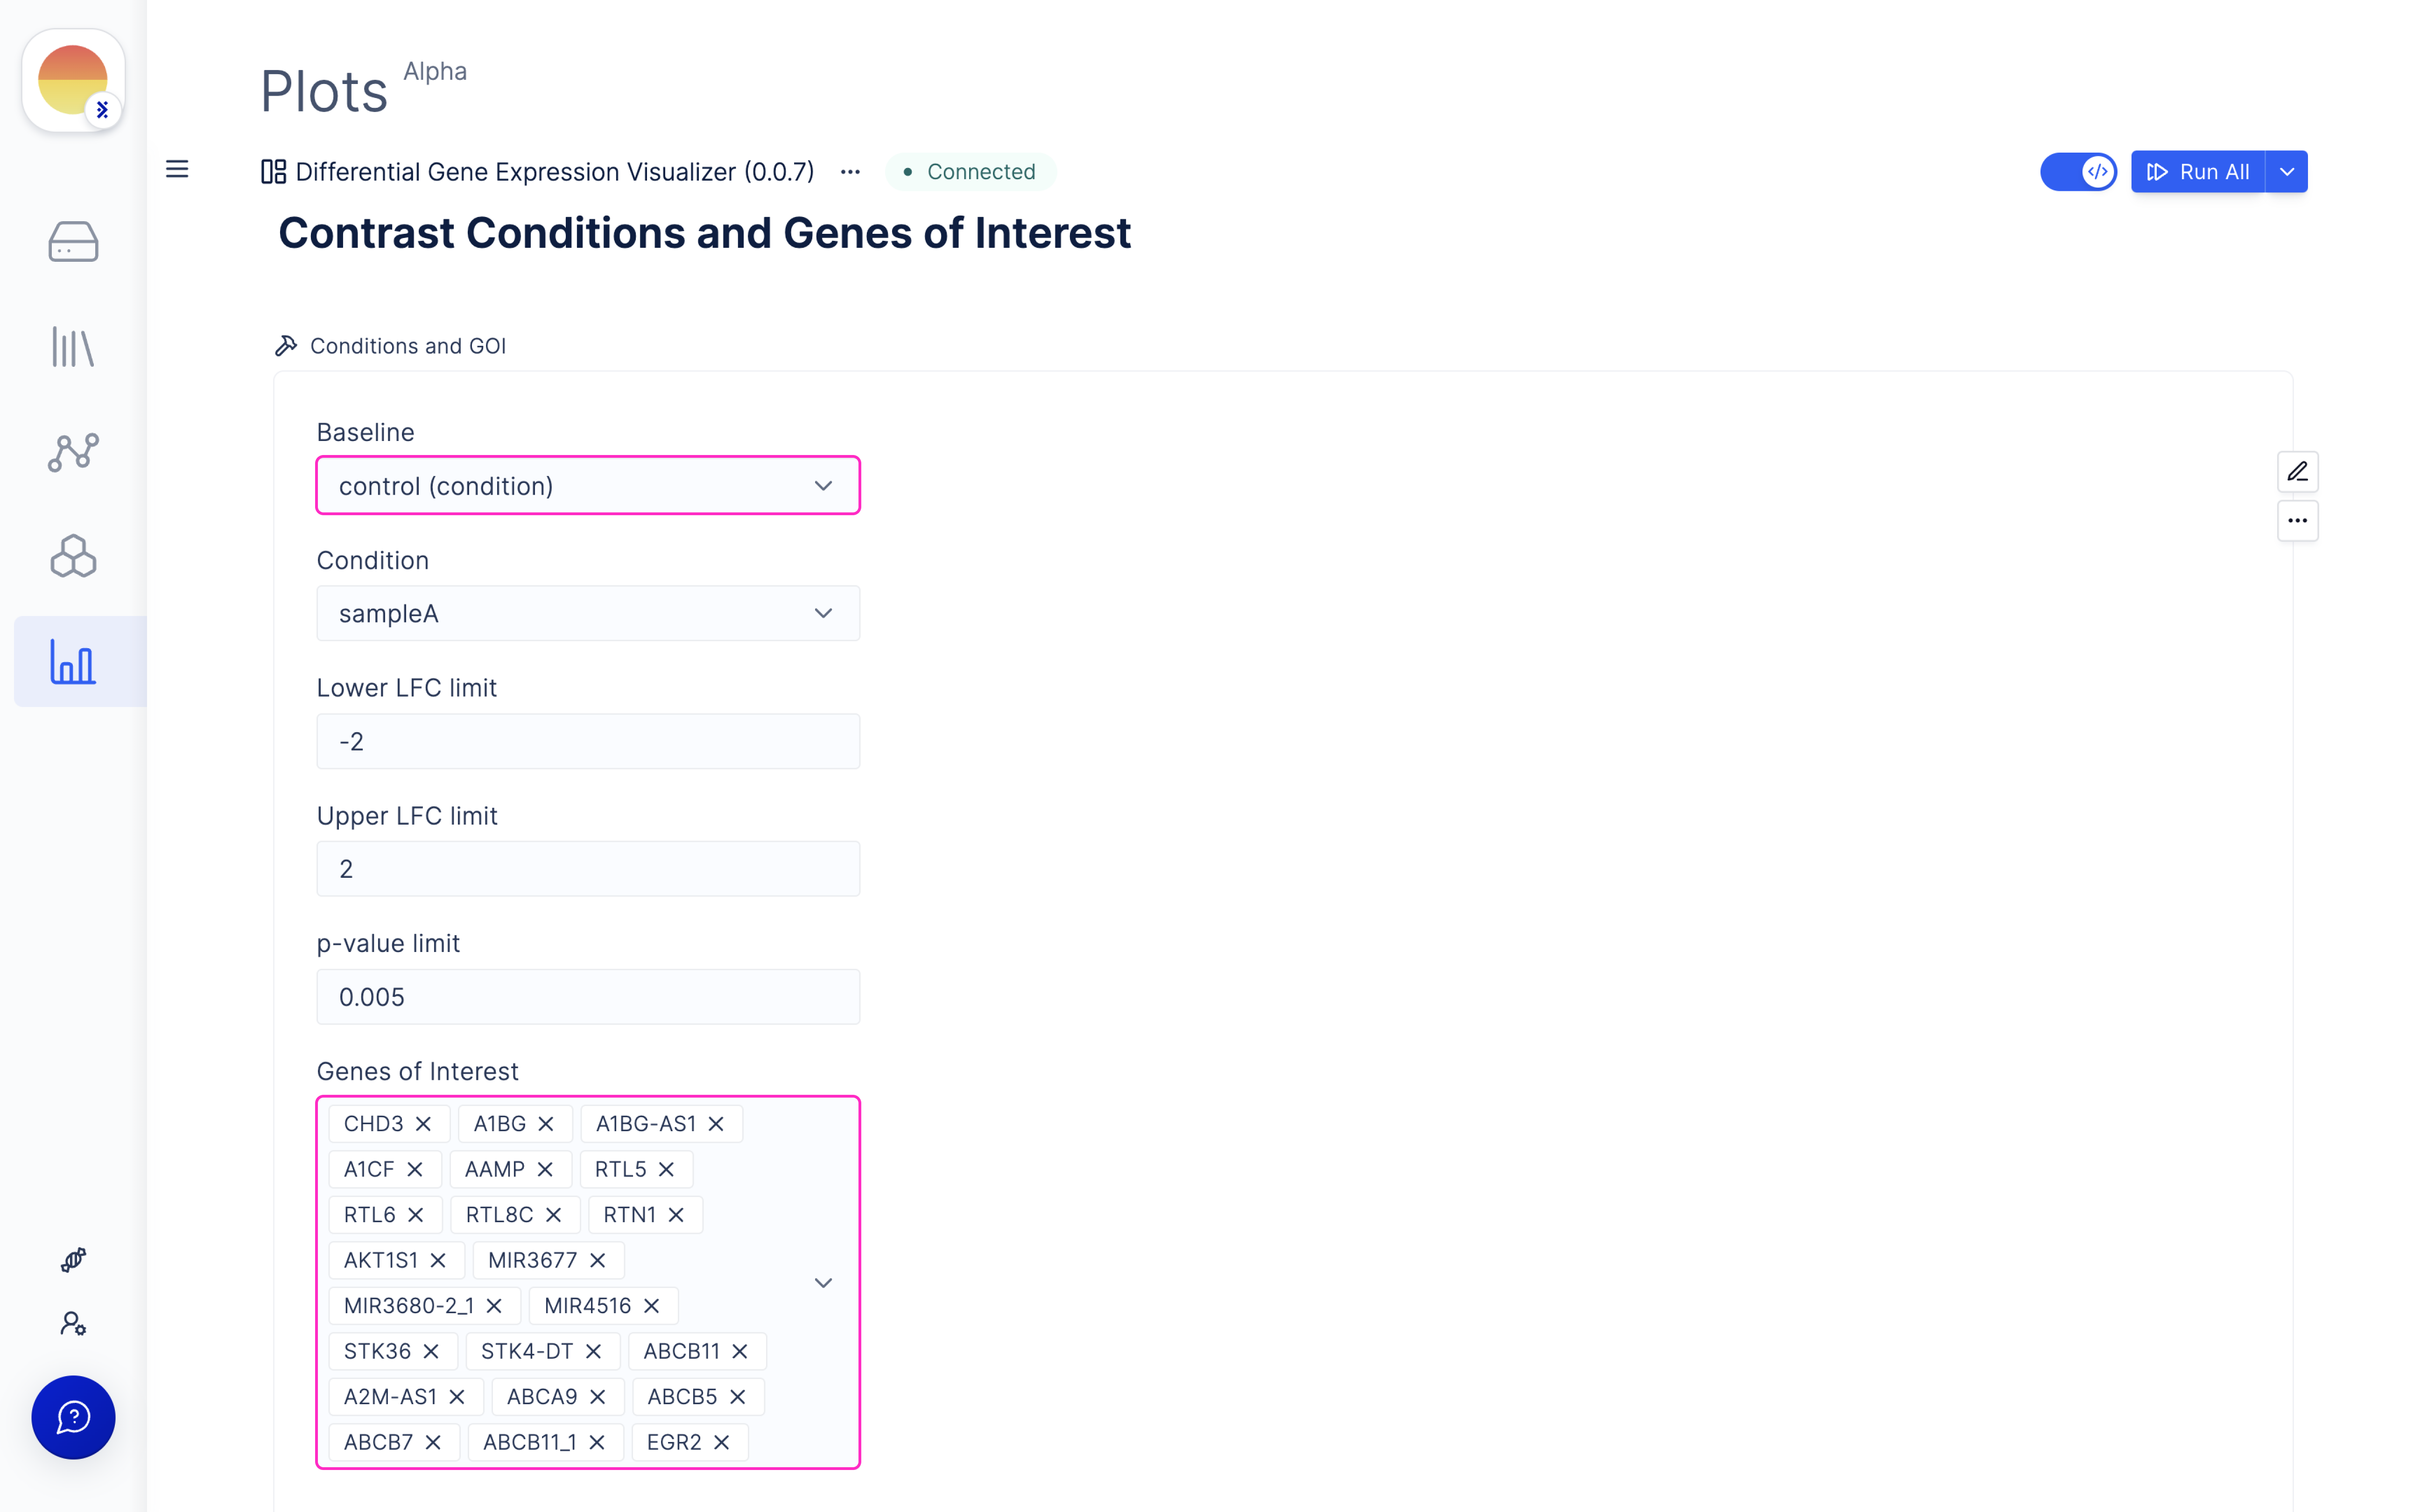Expand the Run All options arrow
Image resolution: width=2420 pixels, height=1512 pixels.
click(x=2286, y=172)
